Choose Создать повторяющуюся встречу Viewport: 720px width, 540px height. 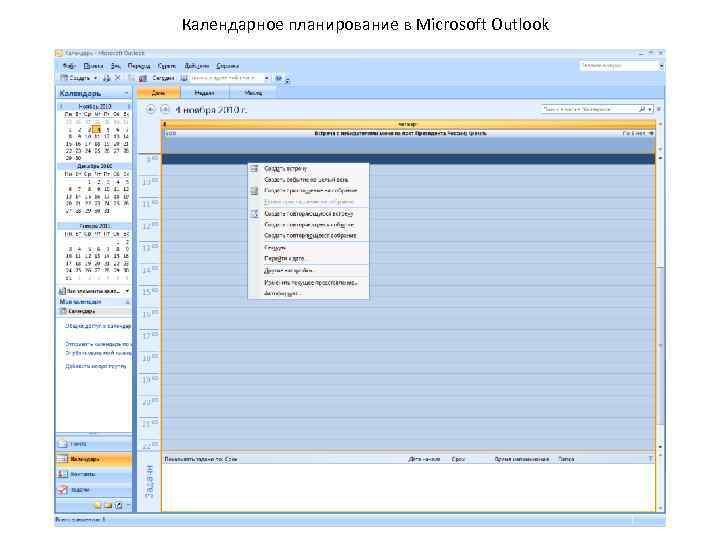pyautogui.click(x=309, y=214)
